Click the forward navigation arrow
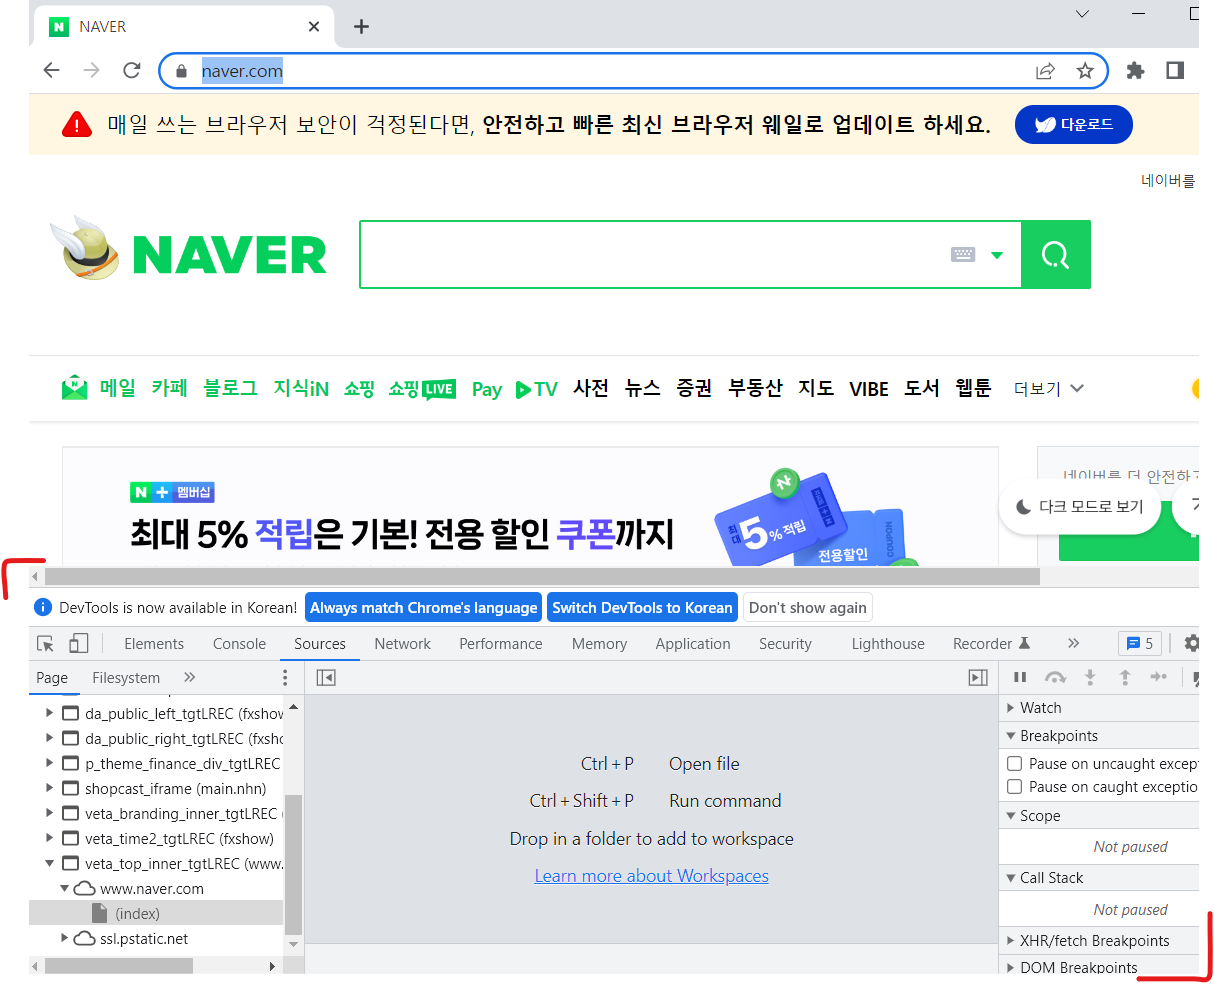The height and width of the screenshot is (984, 1214). 91,70
